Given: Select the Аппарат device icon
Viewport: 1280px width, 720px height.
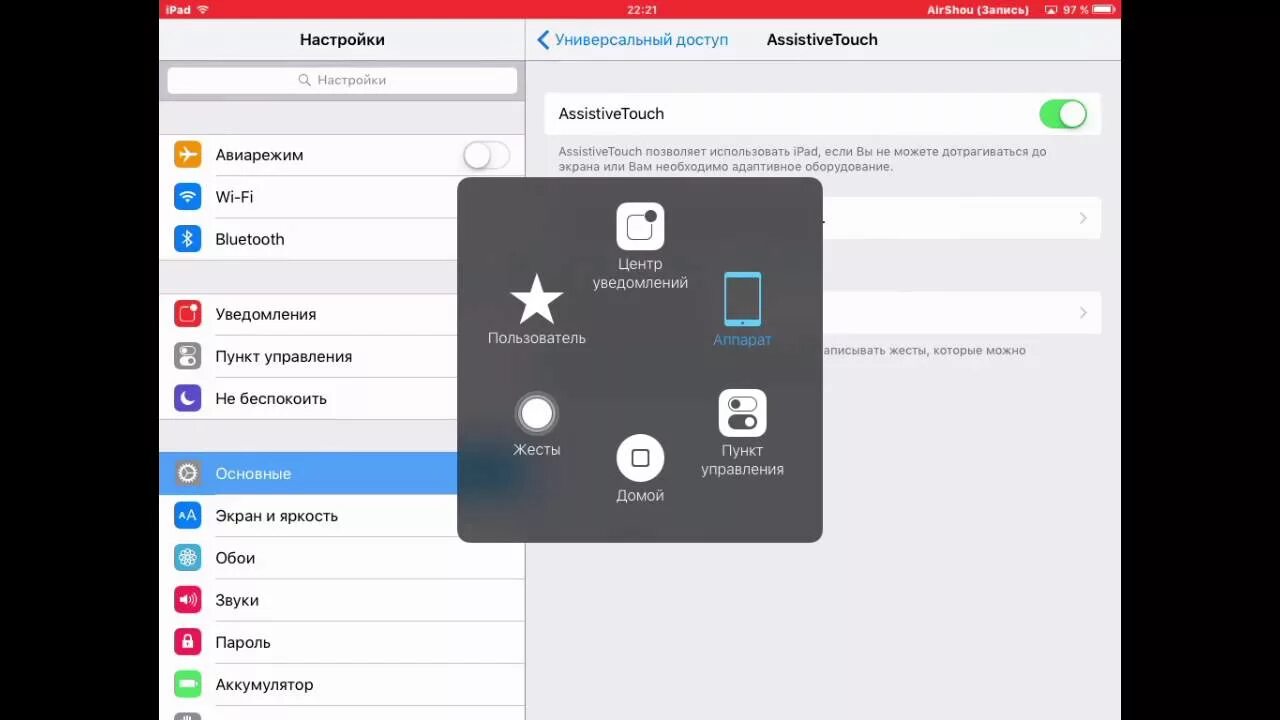Looking at the screenshot, I should coord(742,299).
